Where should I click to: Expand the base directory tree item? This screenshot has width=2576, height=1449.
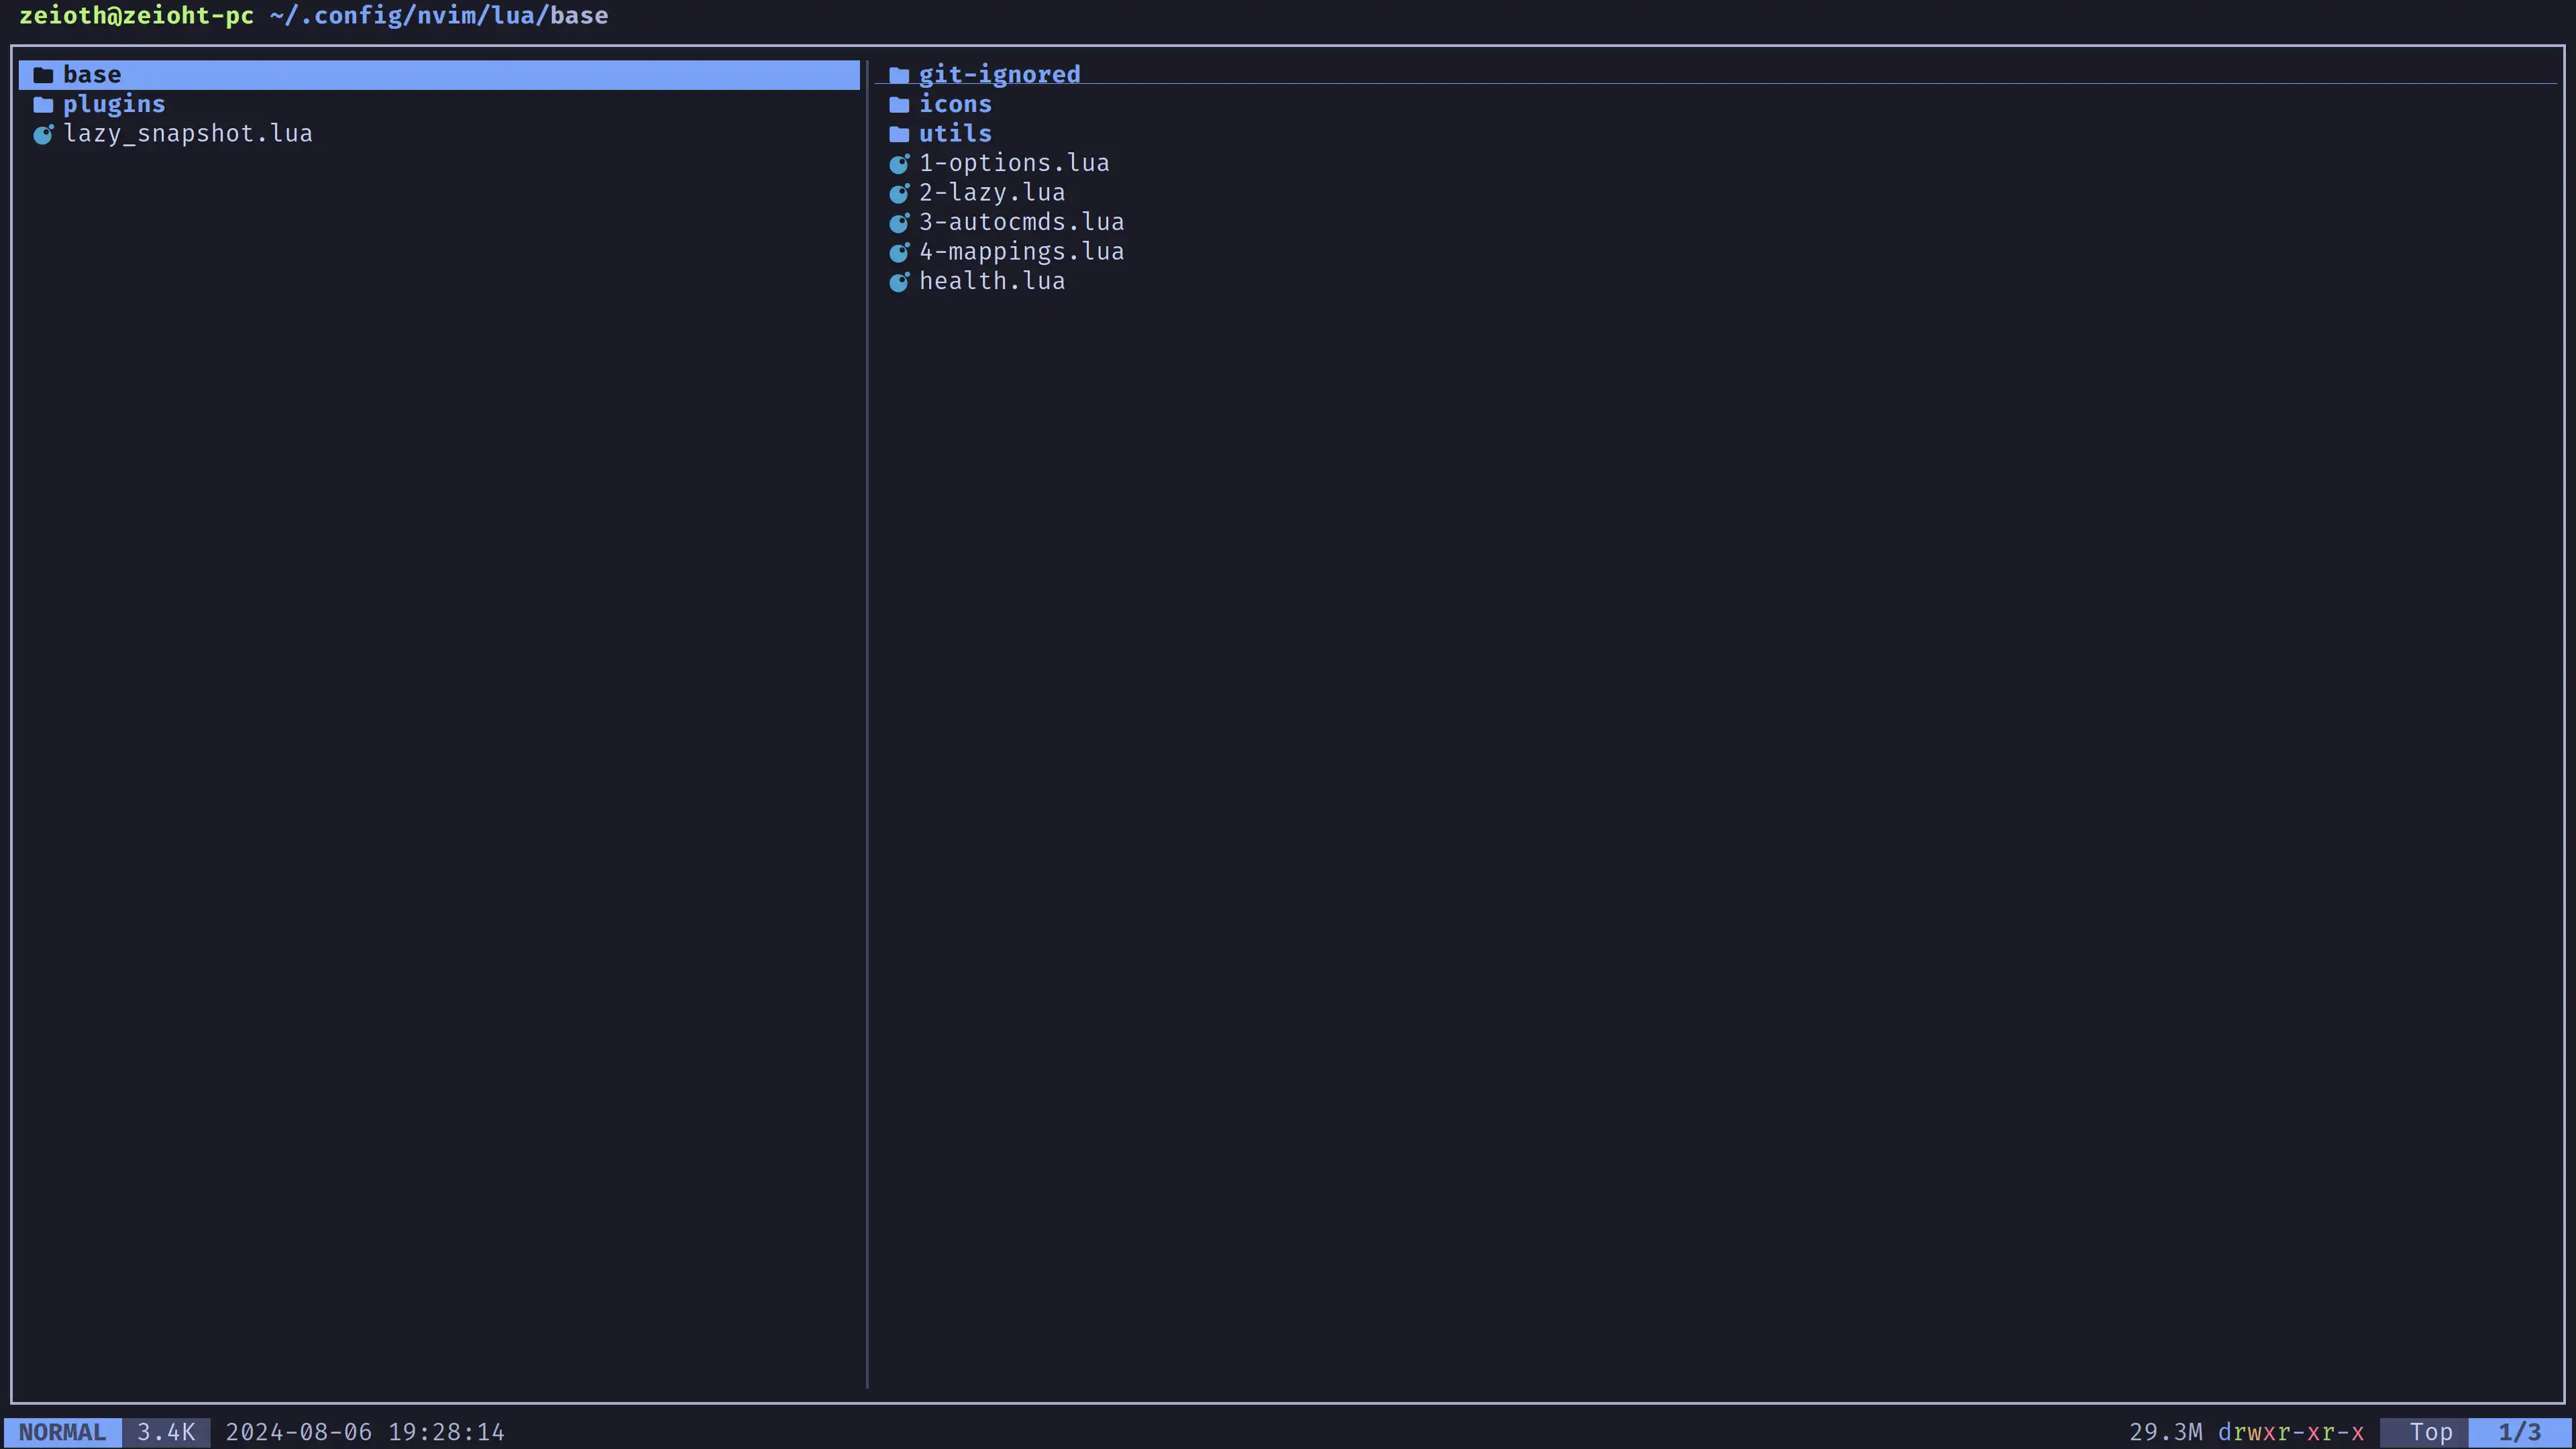point(91,72)
